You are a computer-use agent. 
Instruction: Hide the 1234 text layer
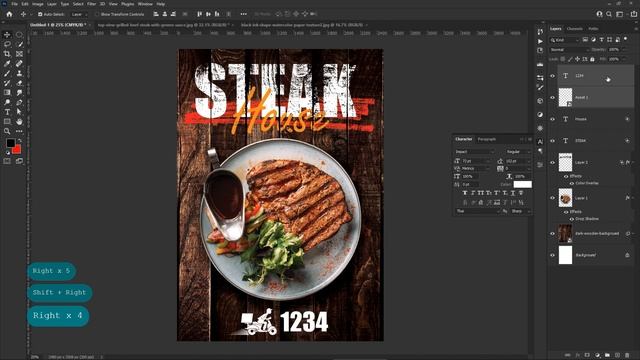coord(553,76)
